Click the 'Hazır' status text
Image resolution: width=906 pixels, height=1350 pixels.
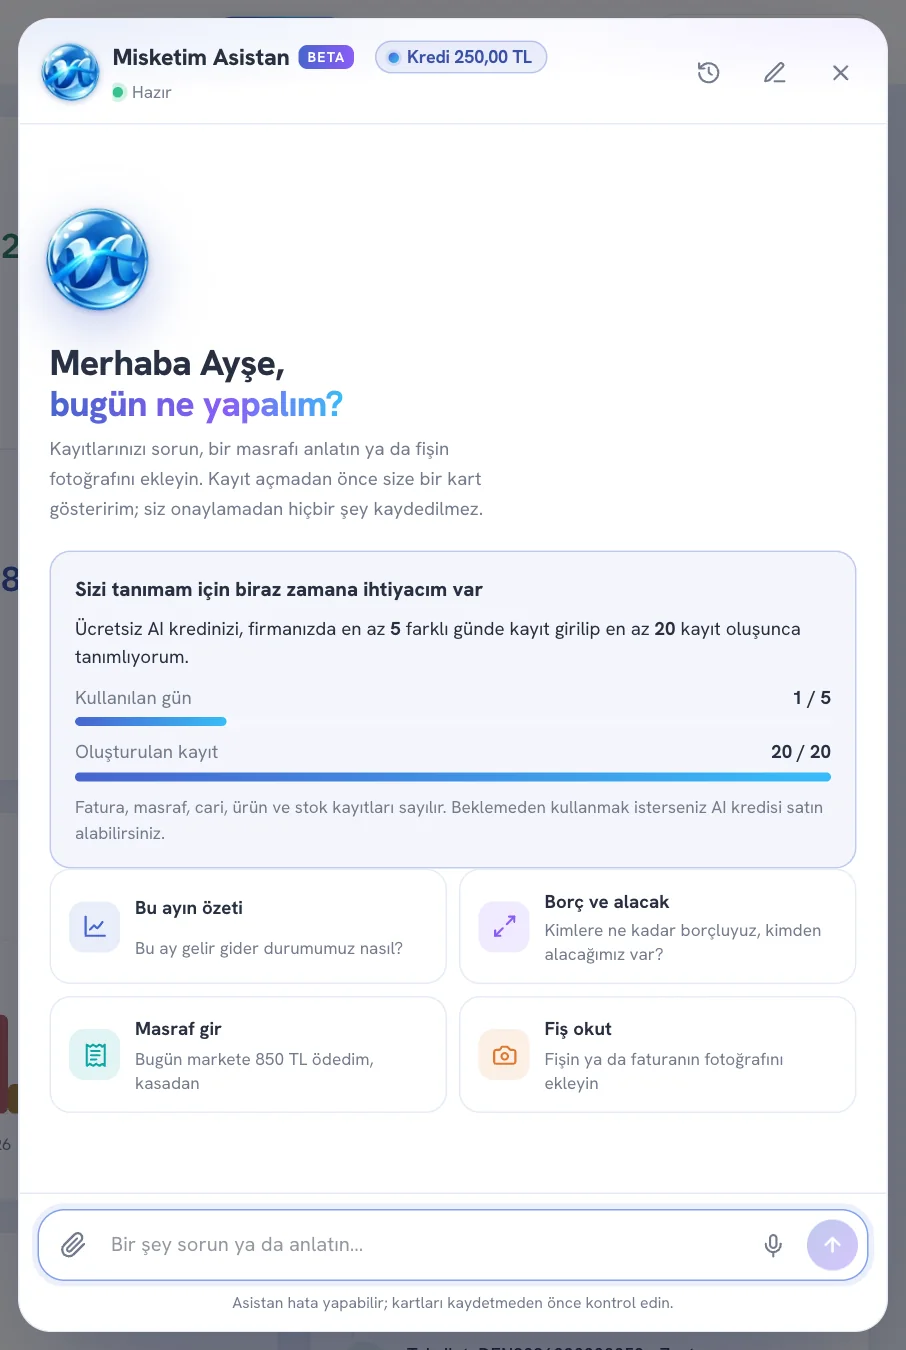(152, 92)
